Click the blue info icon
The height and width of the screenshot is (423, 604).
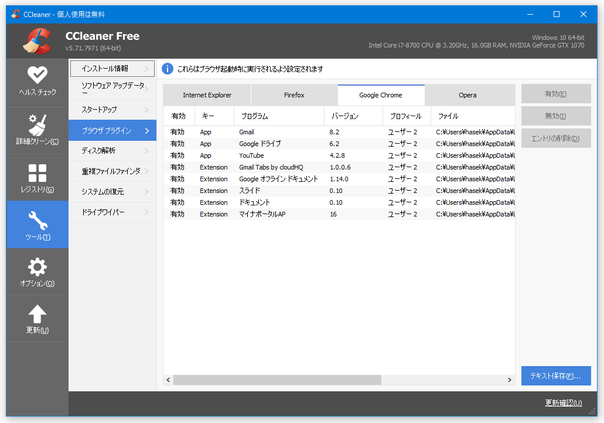tap(167, 69)
